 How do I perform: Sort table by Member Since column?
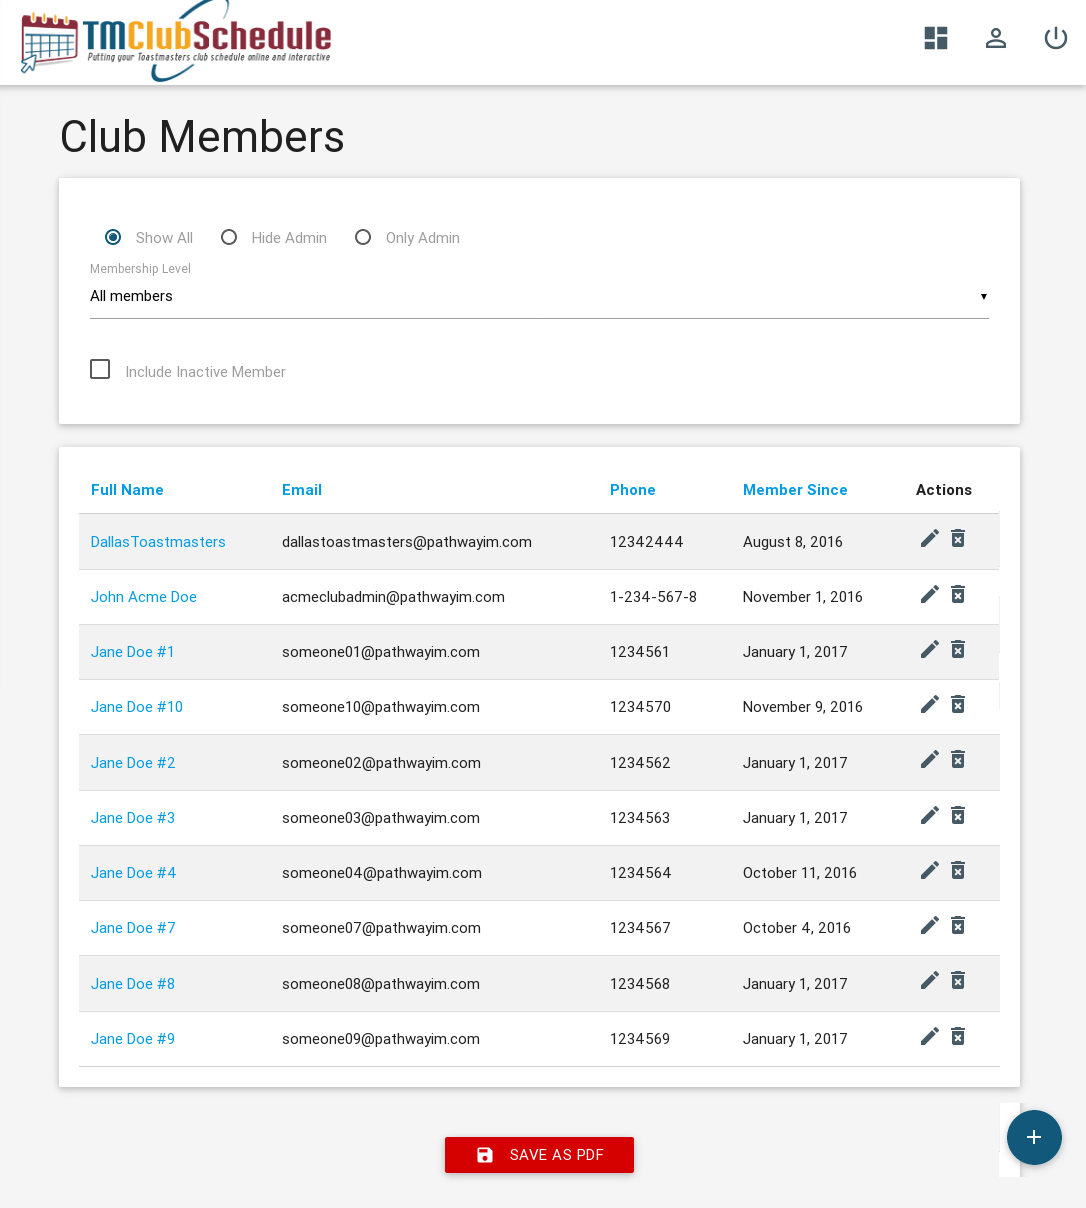pyautogui.click(x=795, y=490)
